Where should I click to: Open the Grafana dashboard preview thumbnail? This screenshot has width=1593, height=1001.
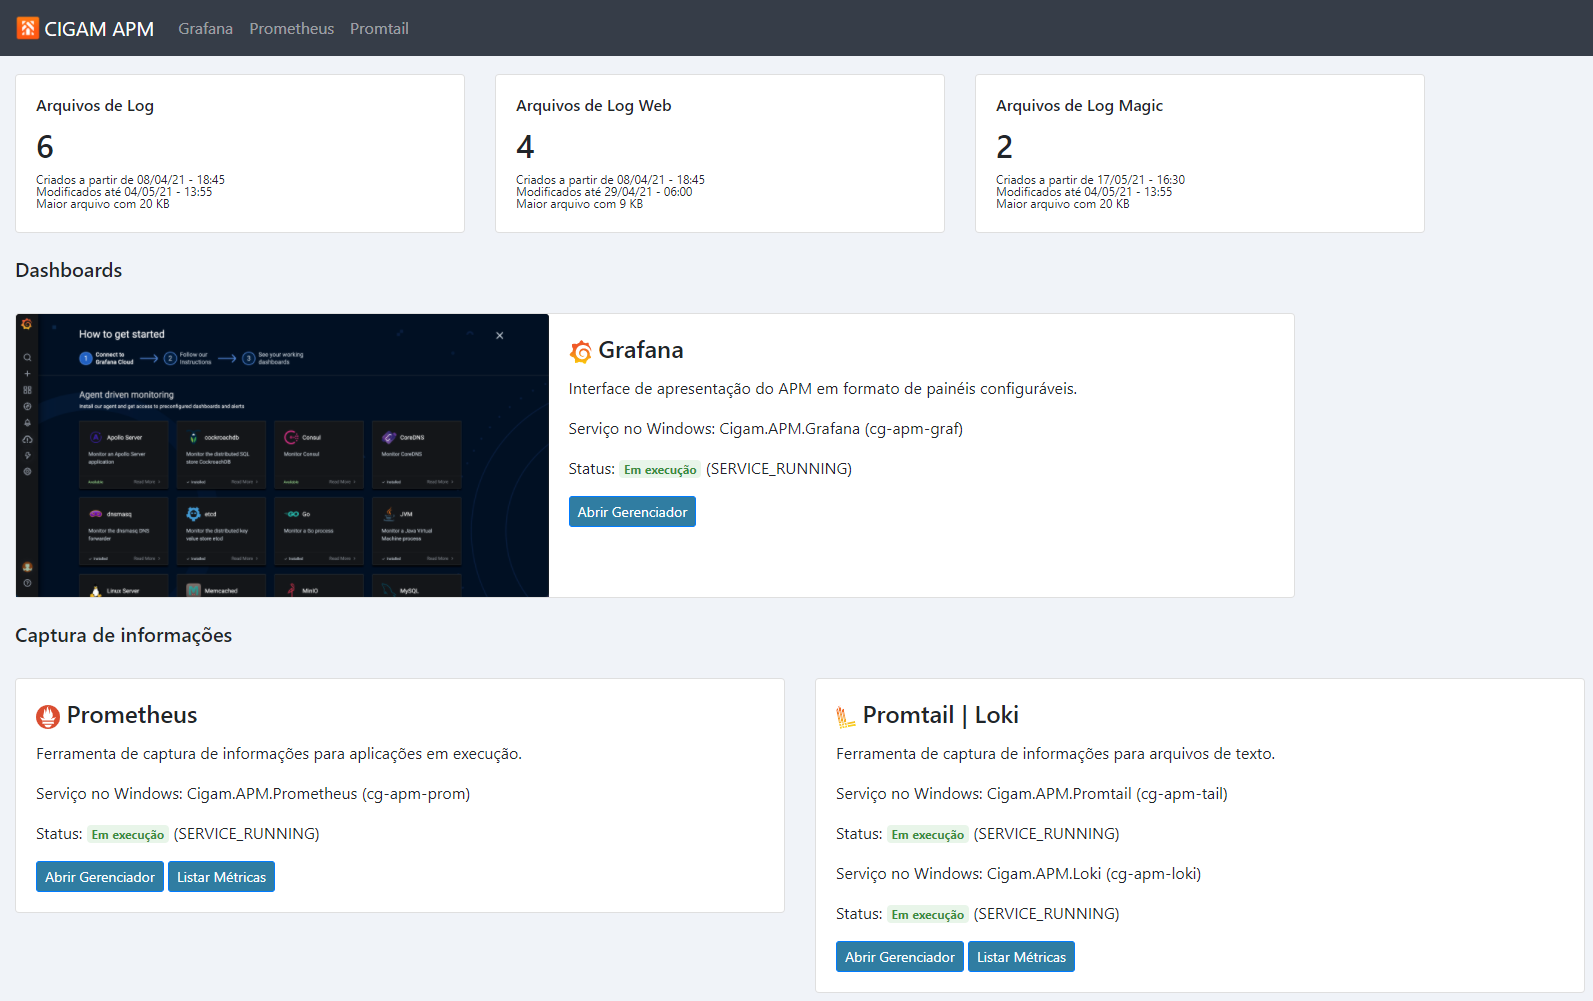click(282, 456)
